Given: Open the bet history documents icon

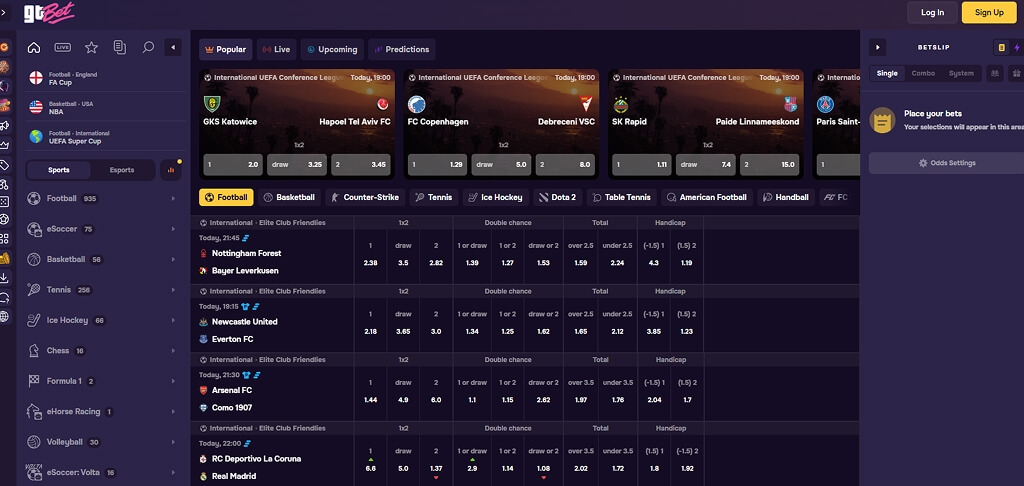Looking at the screenshot, I should (x=120, y=47).
